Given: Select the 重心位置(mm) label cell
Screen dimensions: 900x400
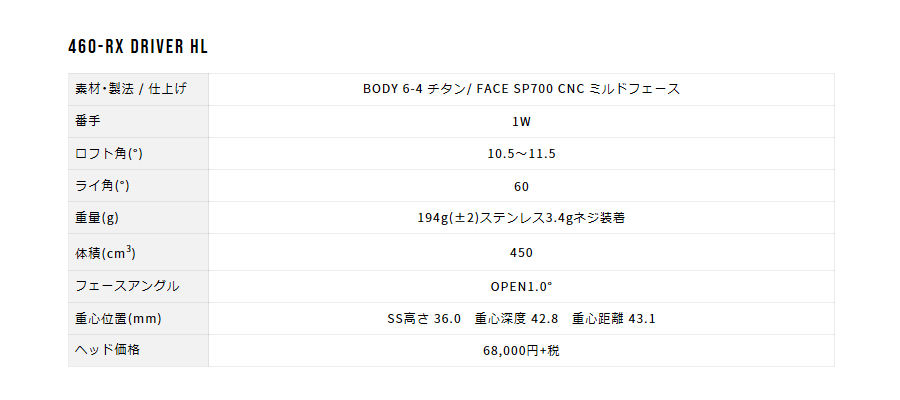Looking at the screenshot, I should (x=138, y=319).
